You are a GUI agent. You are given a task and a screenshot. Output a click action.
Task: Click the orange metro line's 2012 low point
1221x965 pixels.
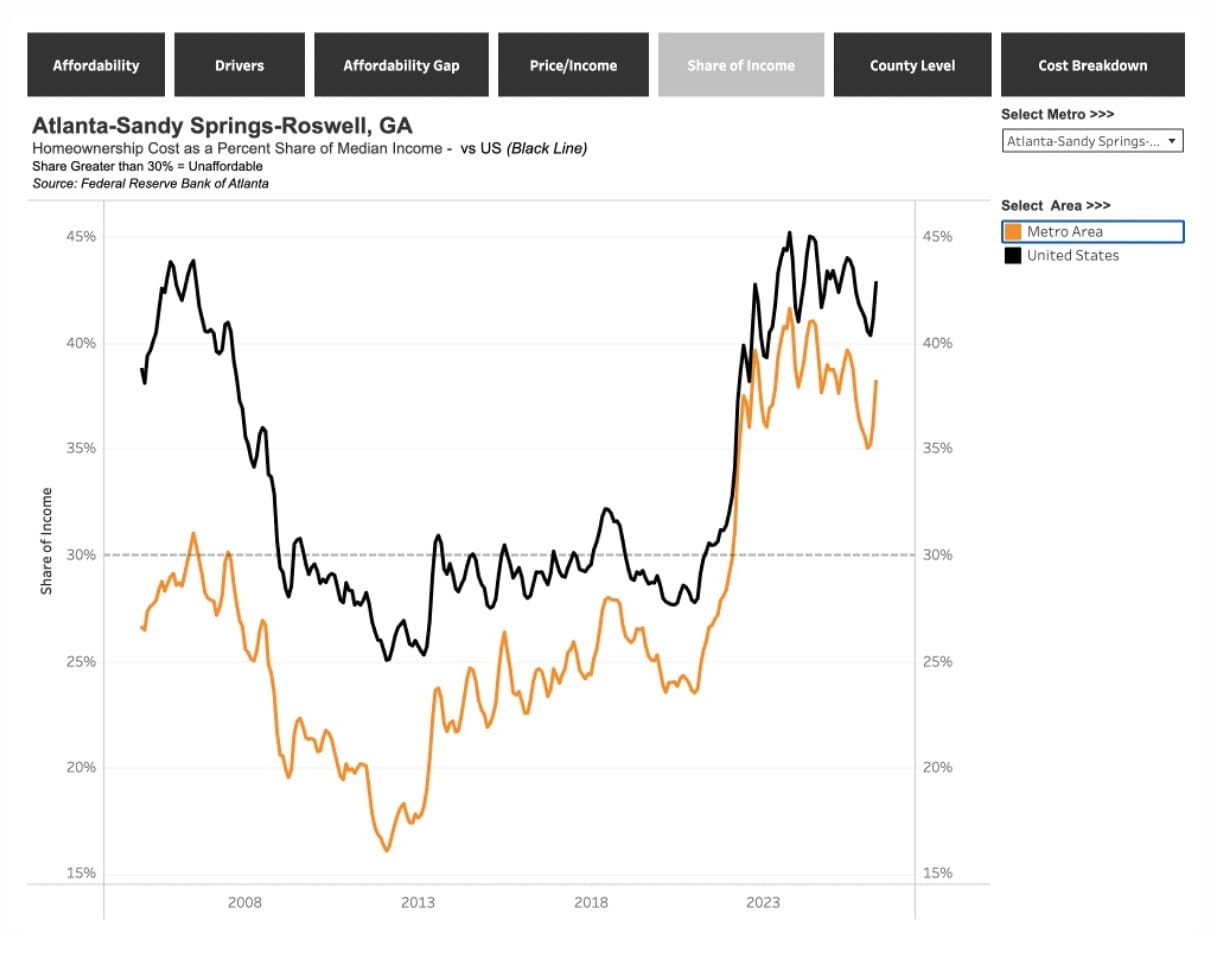pos(386,850)
